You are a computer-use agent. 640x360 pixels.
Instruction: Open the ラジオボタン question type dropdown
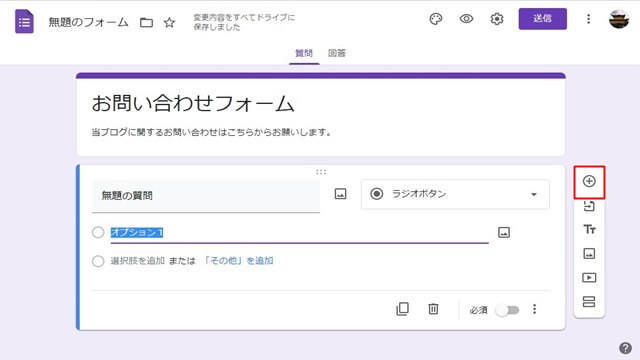point(455,194)
